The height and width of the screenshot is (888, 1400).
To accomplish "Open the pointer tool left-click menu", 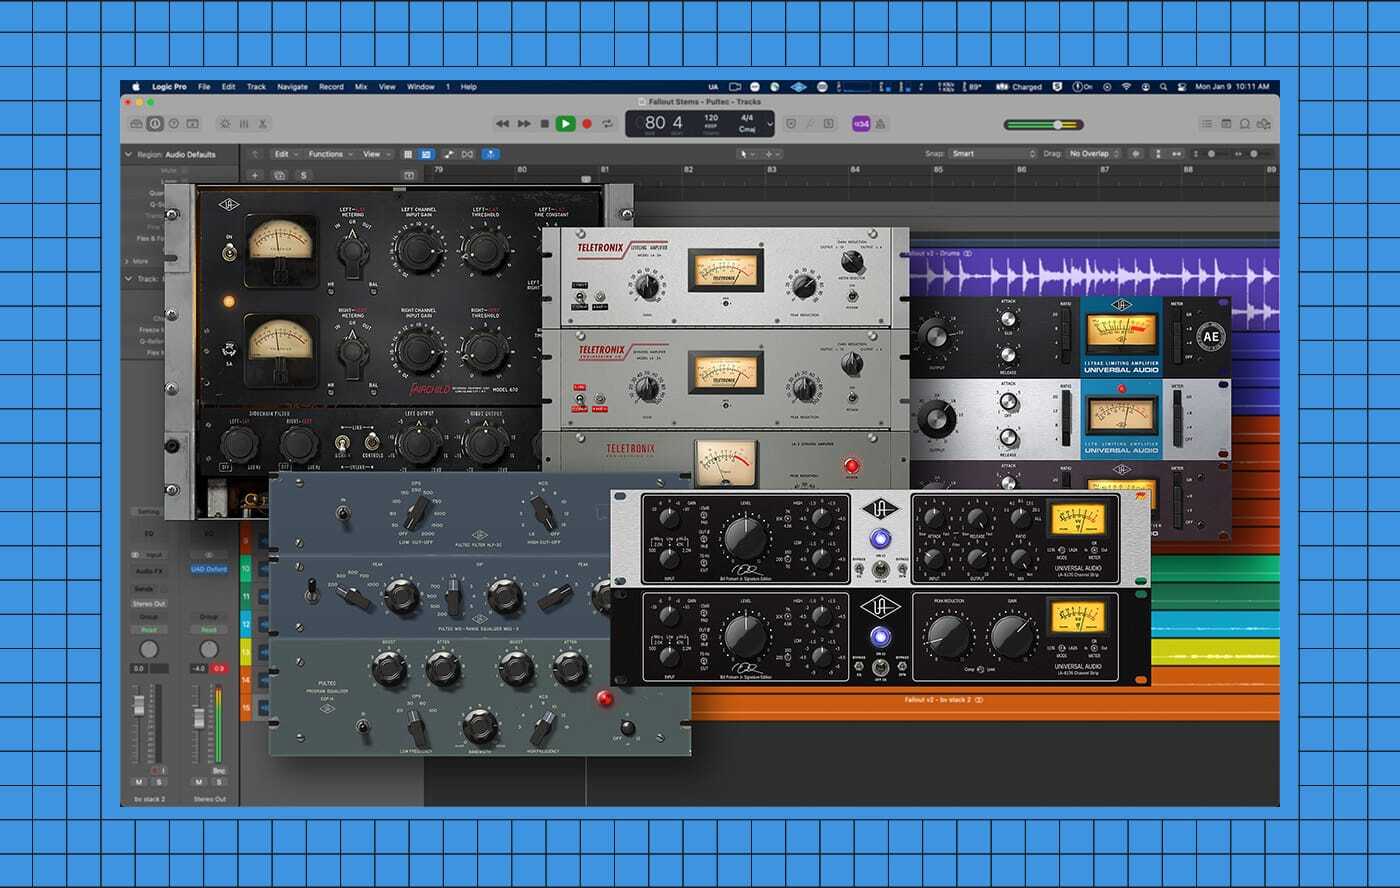I will point(746,154).
